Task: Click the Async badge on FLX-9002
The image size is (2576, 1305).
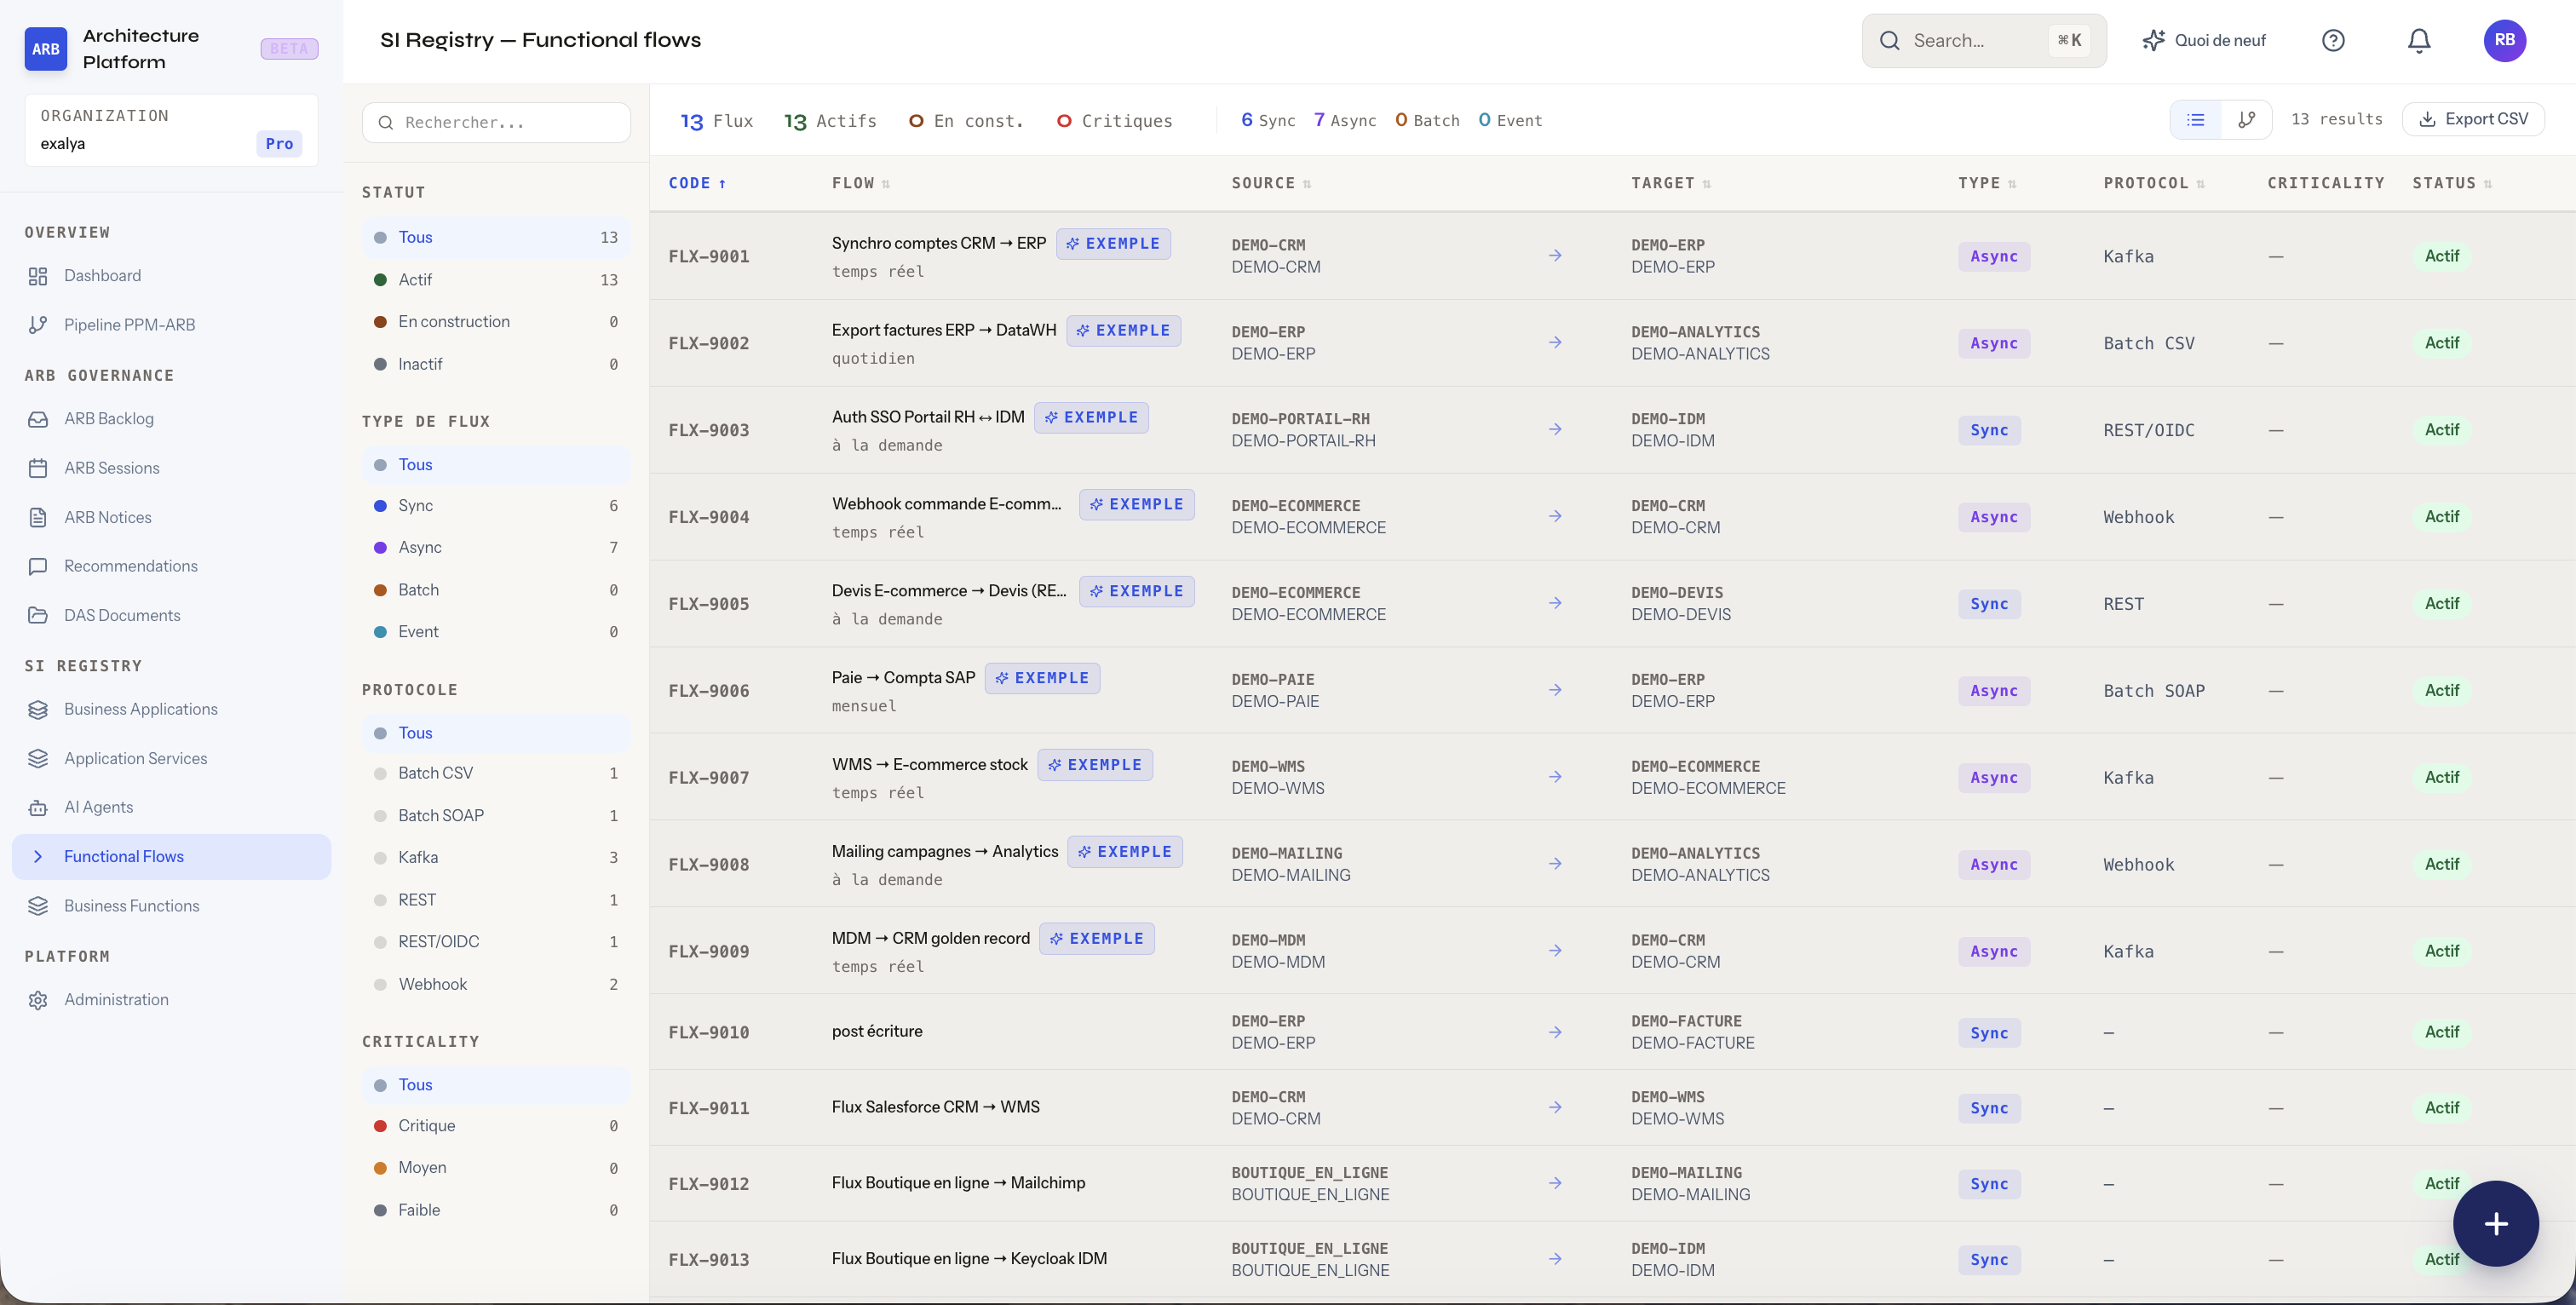Action: pos(1994,343)
